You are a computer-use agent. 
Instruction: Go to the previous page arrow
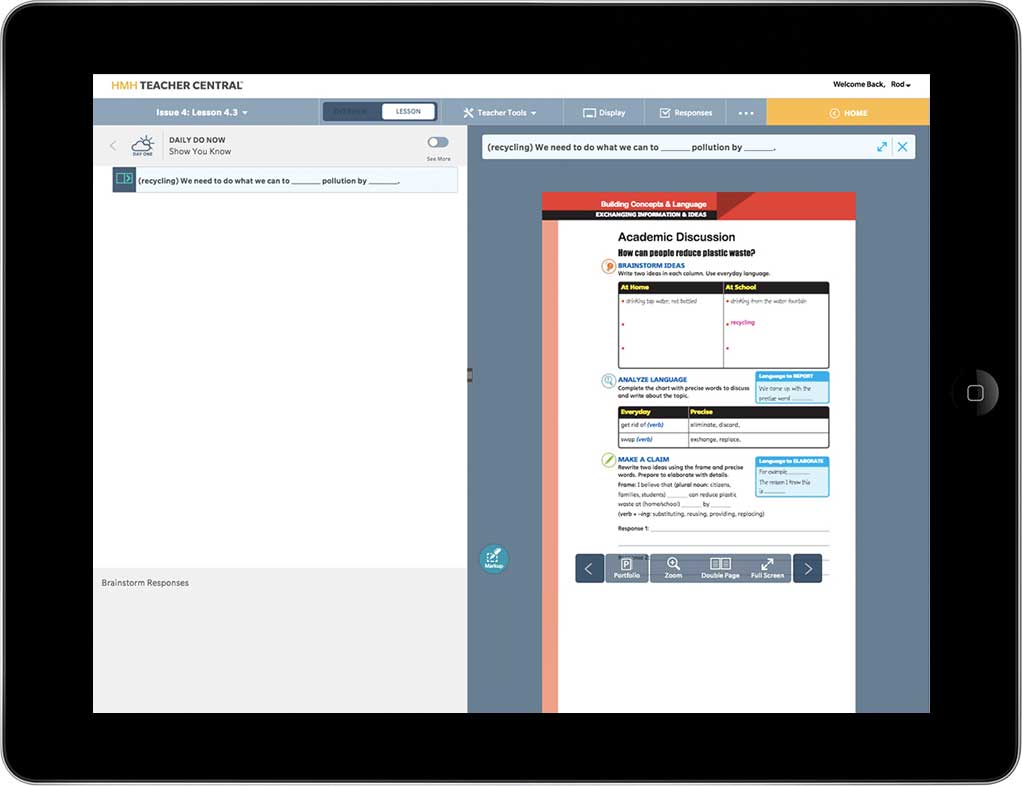click(589, 568)
